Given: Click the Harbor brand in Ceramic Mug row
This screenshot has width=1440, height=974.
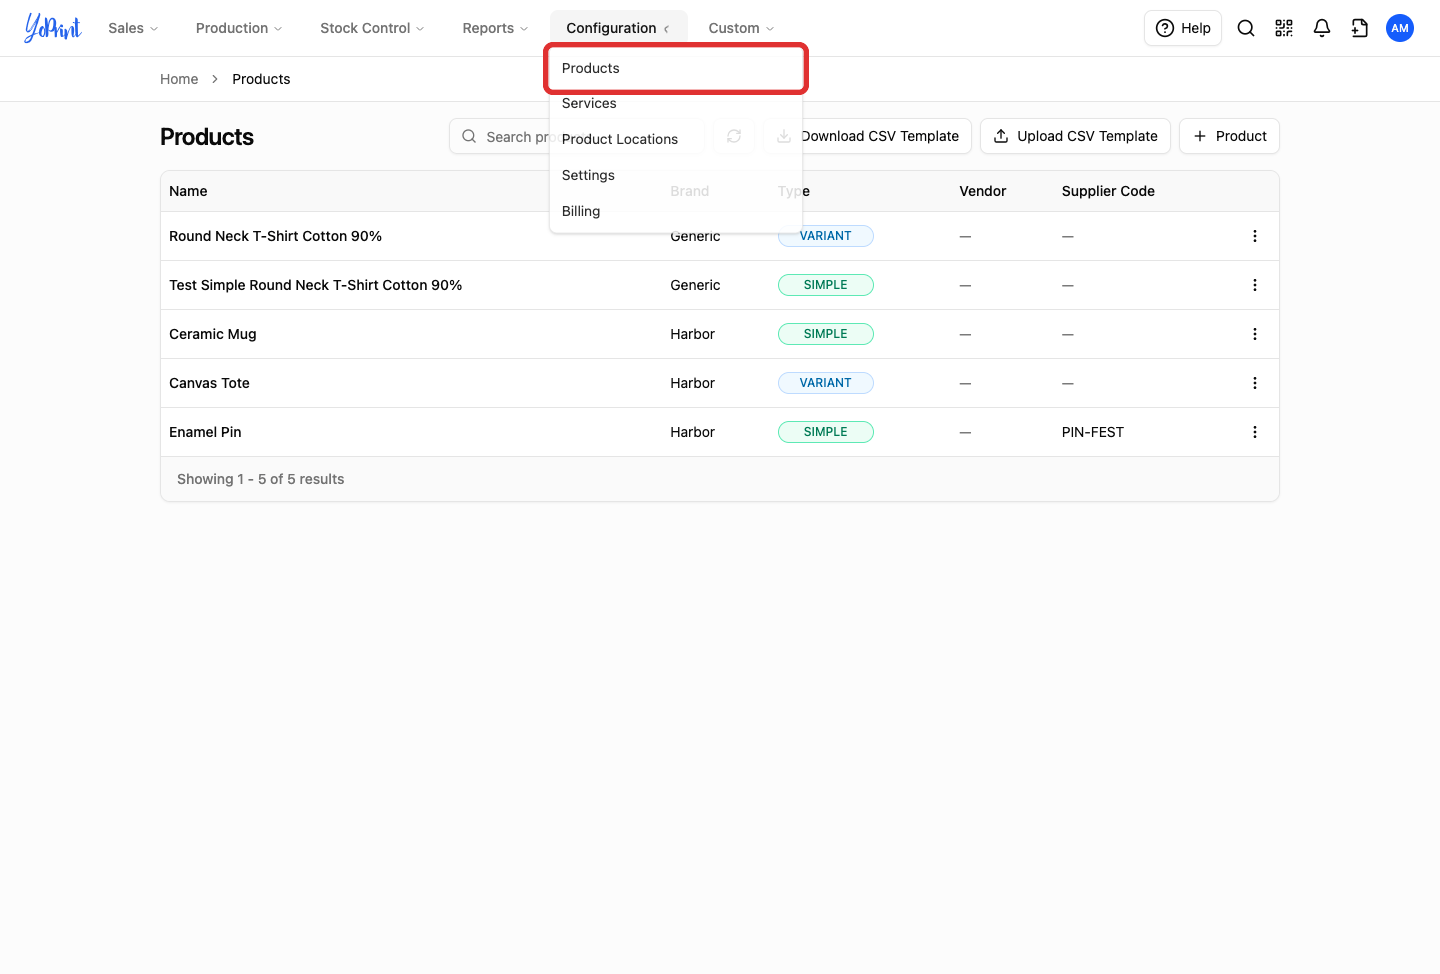Looking at the screenshot, I should [x=692, y=334].
